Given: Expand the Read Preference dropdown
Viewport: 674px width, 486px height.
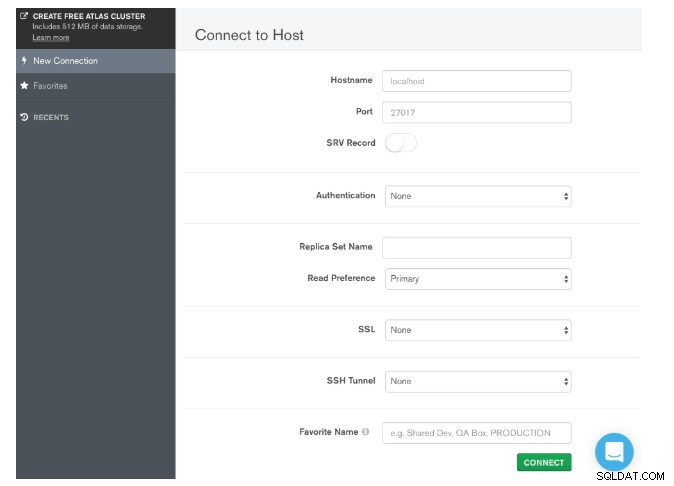Looking at the screenshot, I should 478,279.
